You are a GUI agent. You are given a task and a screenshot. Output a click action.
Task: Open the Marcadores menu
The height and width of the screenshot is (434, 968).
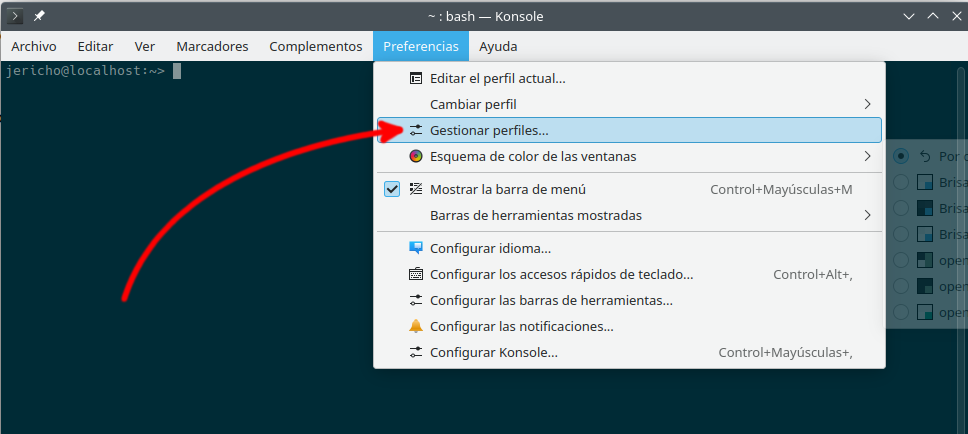click(x=212, y=46)
